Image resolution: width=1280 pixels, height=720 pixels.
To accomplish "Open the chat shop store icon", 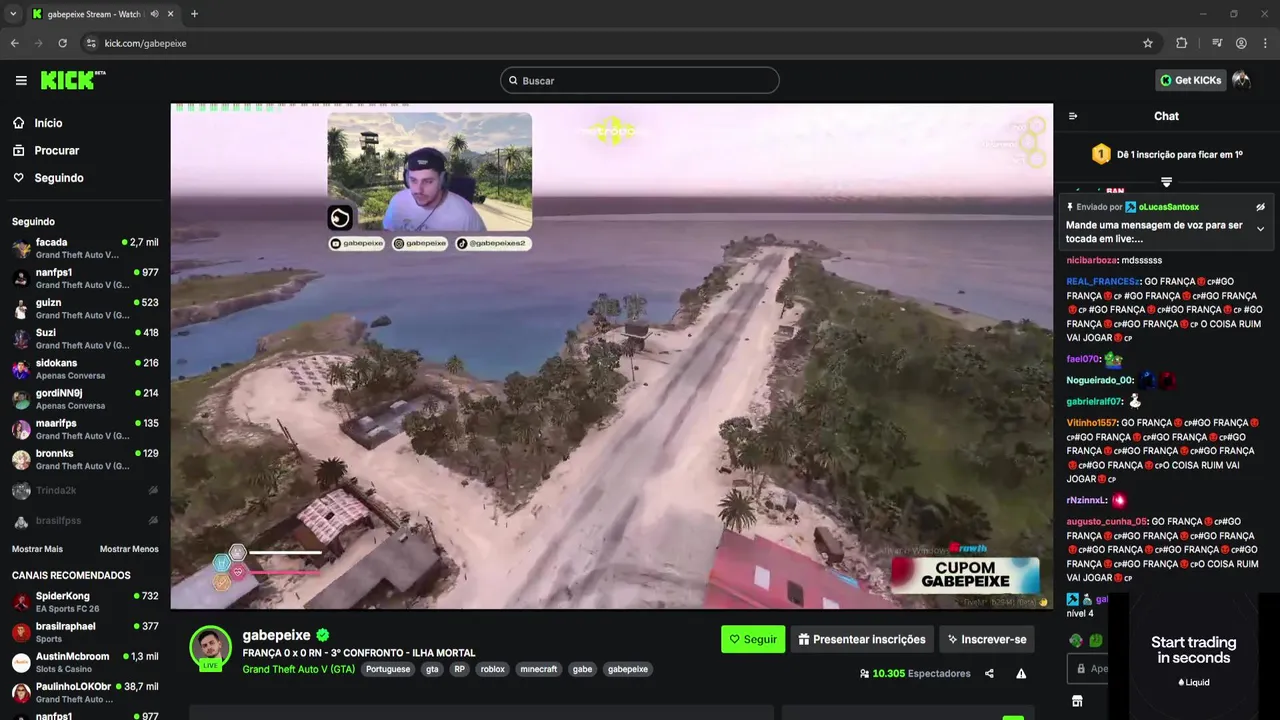I will coord(1077,701).
